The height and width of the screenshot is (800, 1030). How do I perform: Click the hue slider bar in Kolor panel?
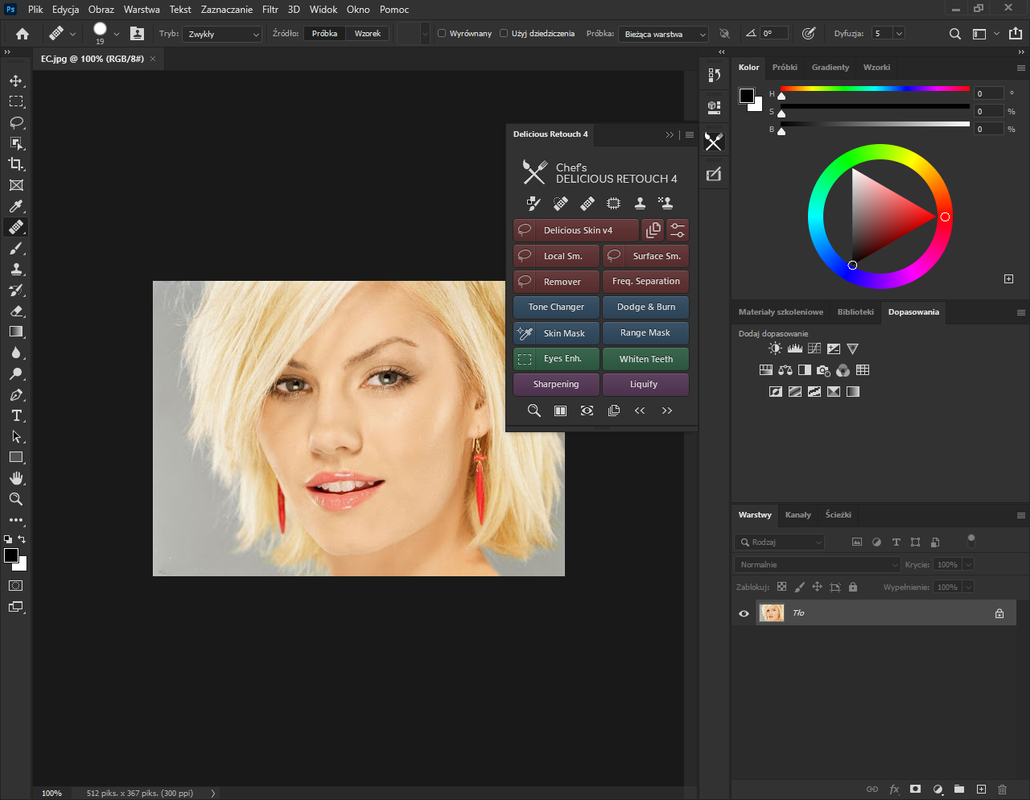pyautogui.click(x=875, y=88)
